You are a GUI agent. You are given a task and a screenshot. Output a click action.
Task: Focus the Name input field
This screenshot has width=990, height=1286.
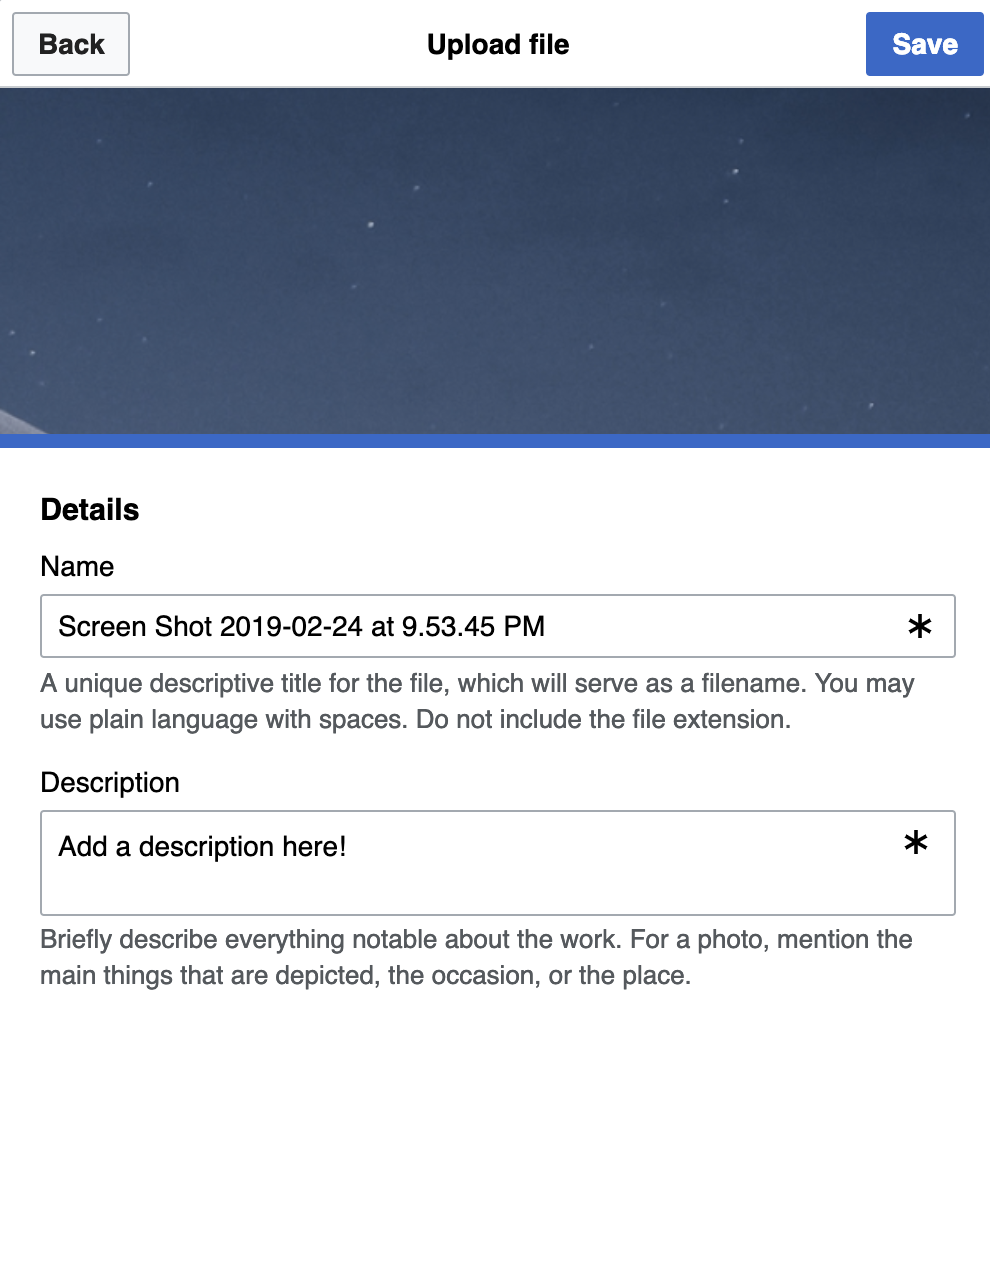point(498,626)
